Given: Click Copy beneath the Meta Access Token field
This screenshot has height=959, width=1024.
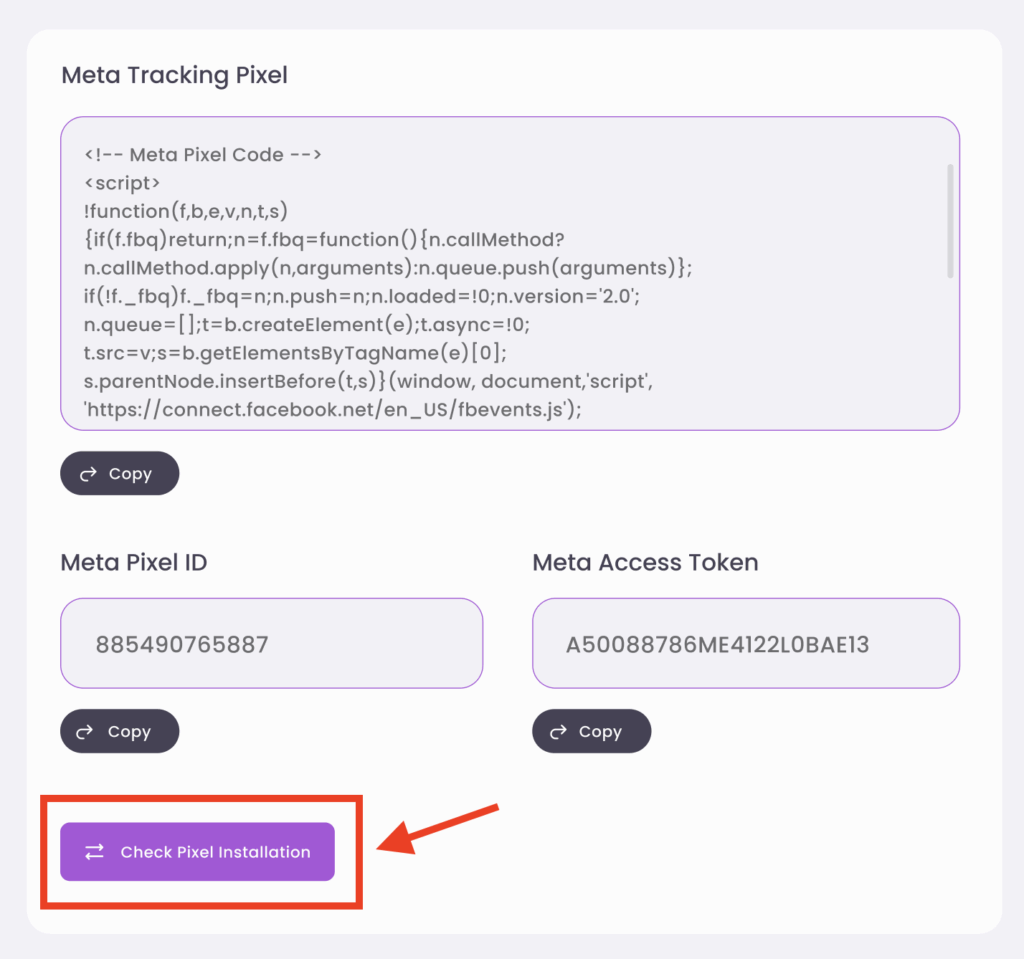Looking at the screenshot, I should (x=591, y=730).
